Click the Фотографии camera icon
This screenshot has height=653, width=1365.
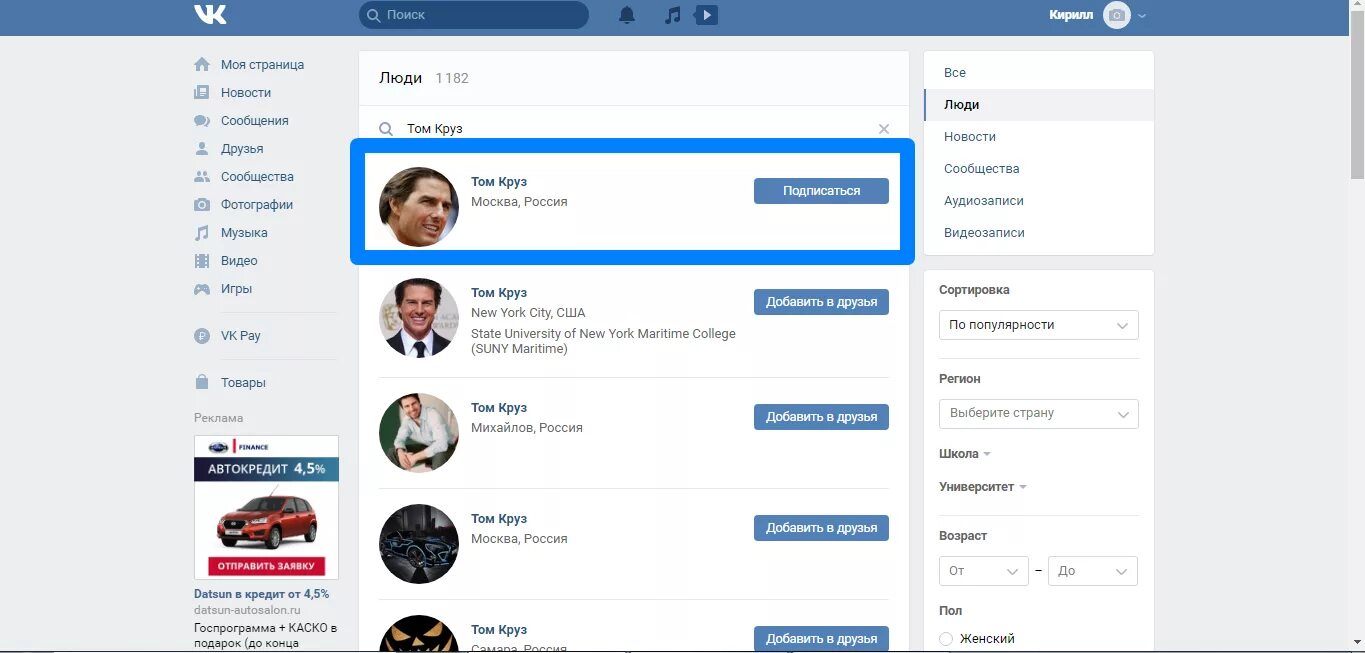tap(202, 205)
